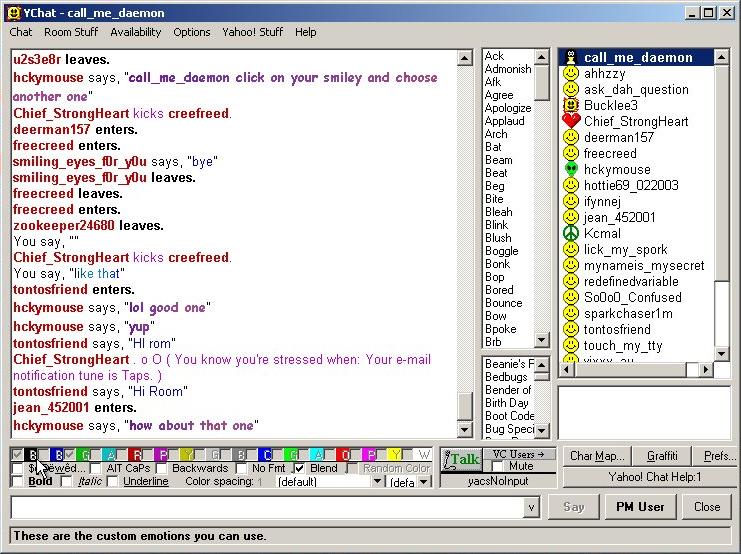Image resolution: width=741 pixels, height=554 pixels.
Task: Click the YChat smiley icon in title bar
Action: coord(14,12)
